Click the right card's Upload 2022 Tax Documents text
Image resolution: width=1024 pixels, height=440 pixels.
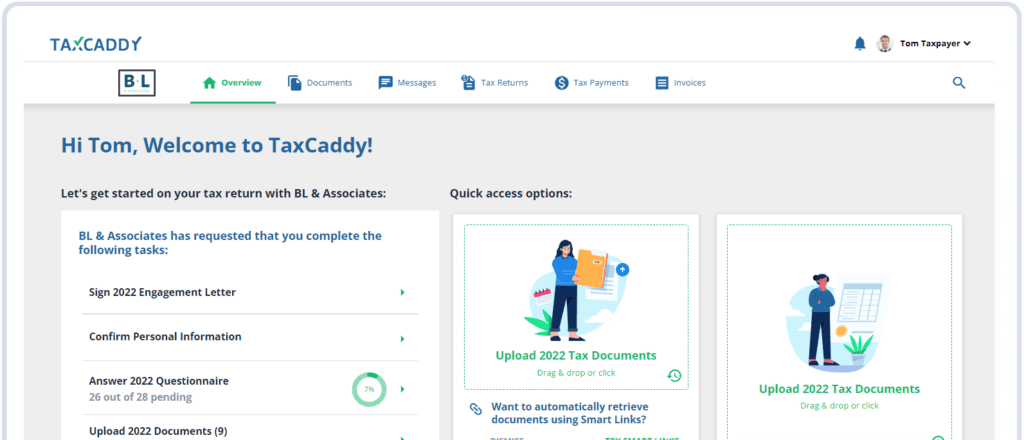(839, 389)
